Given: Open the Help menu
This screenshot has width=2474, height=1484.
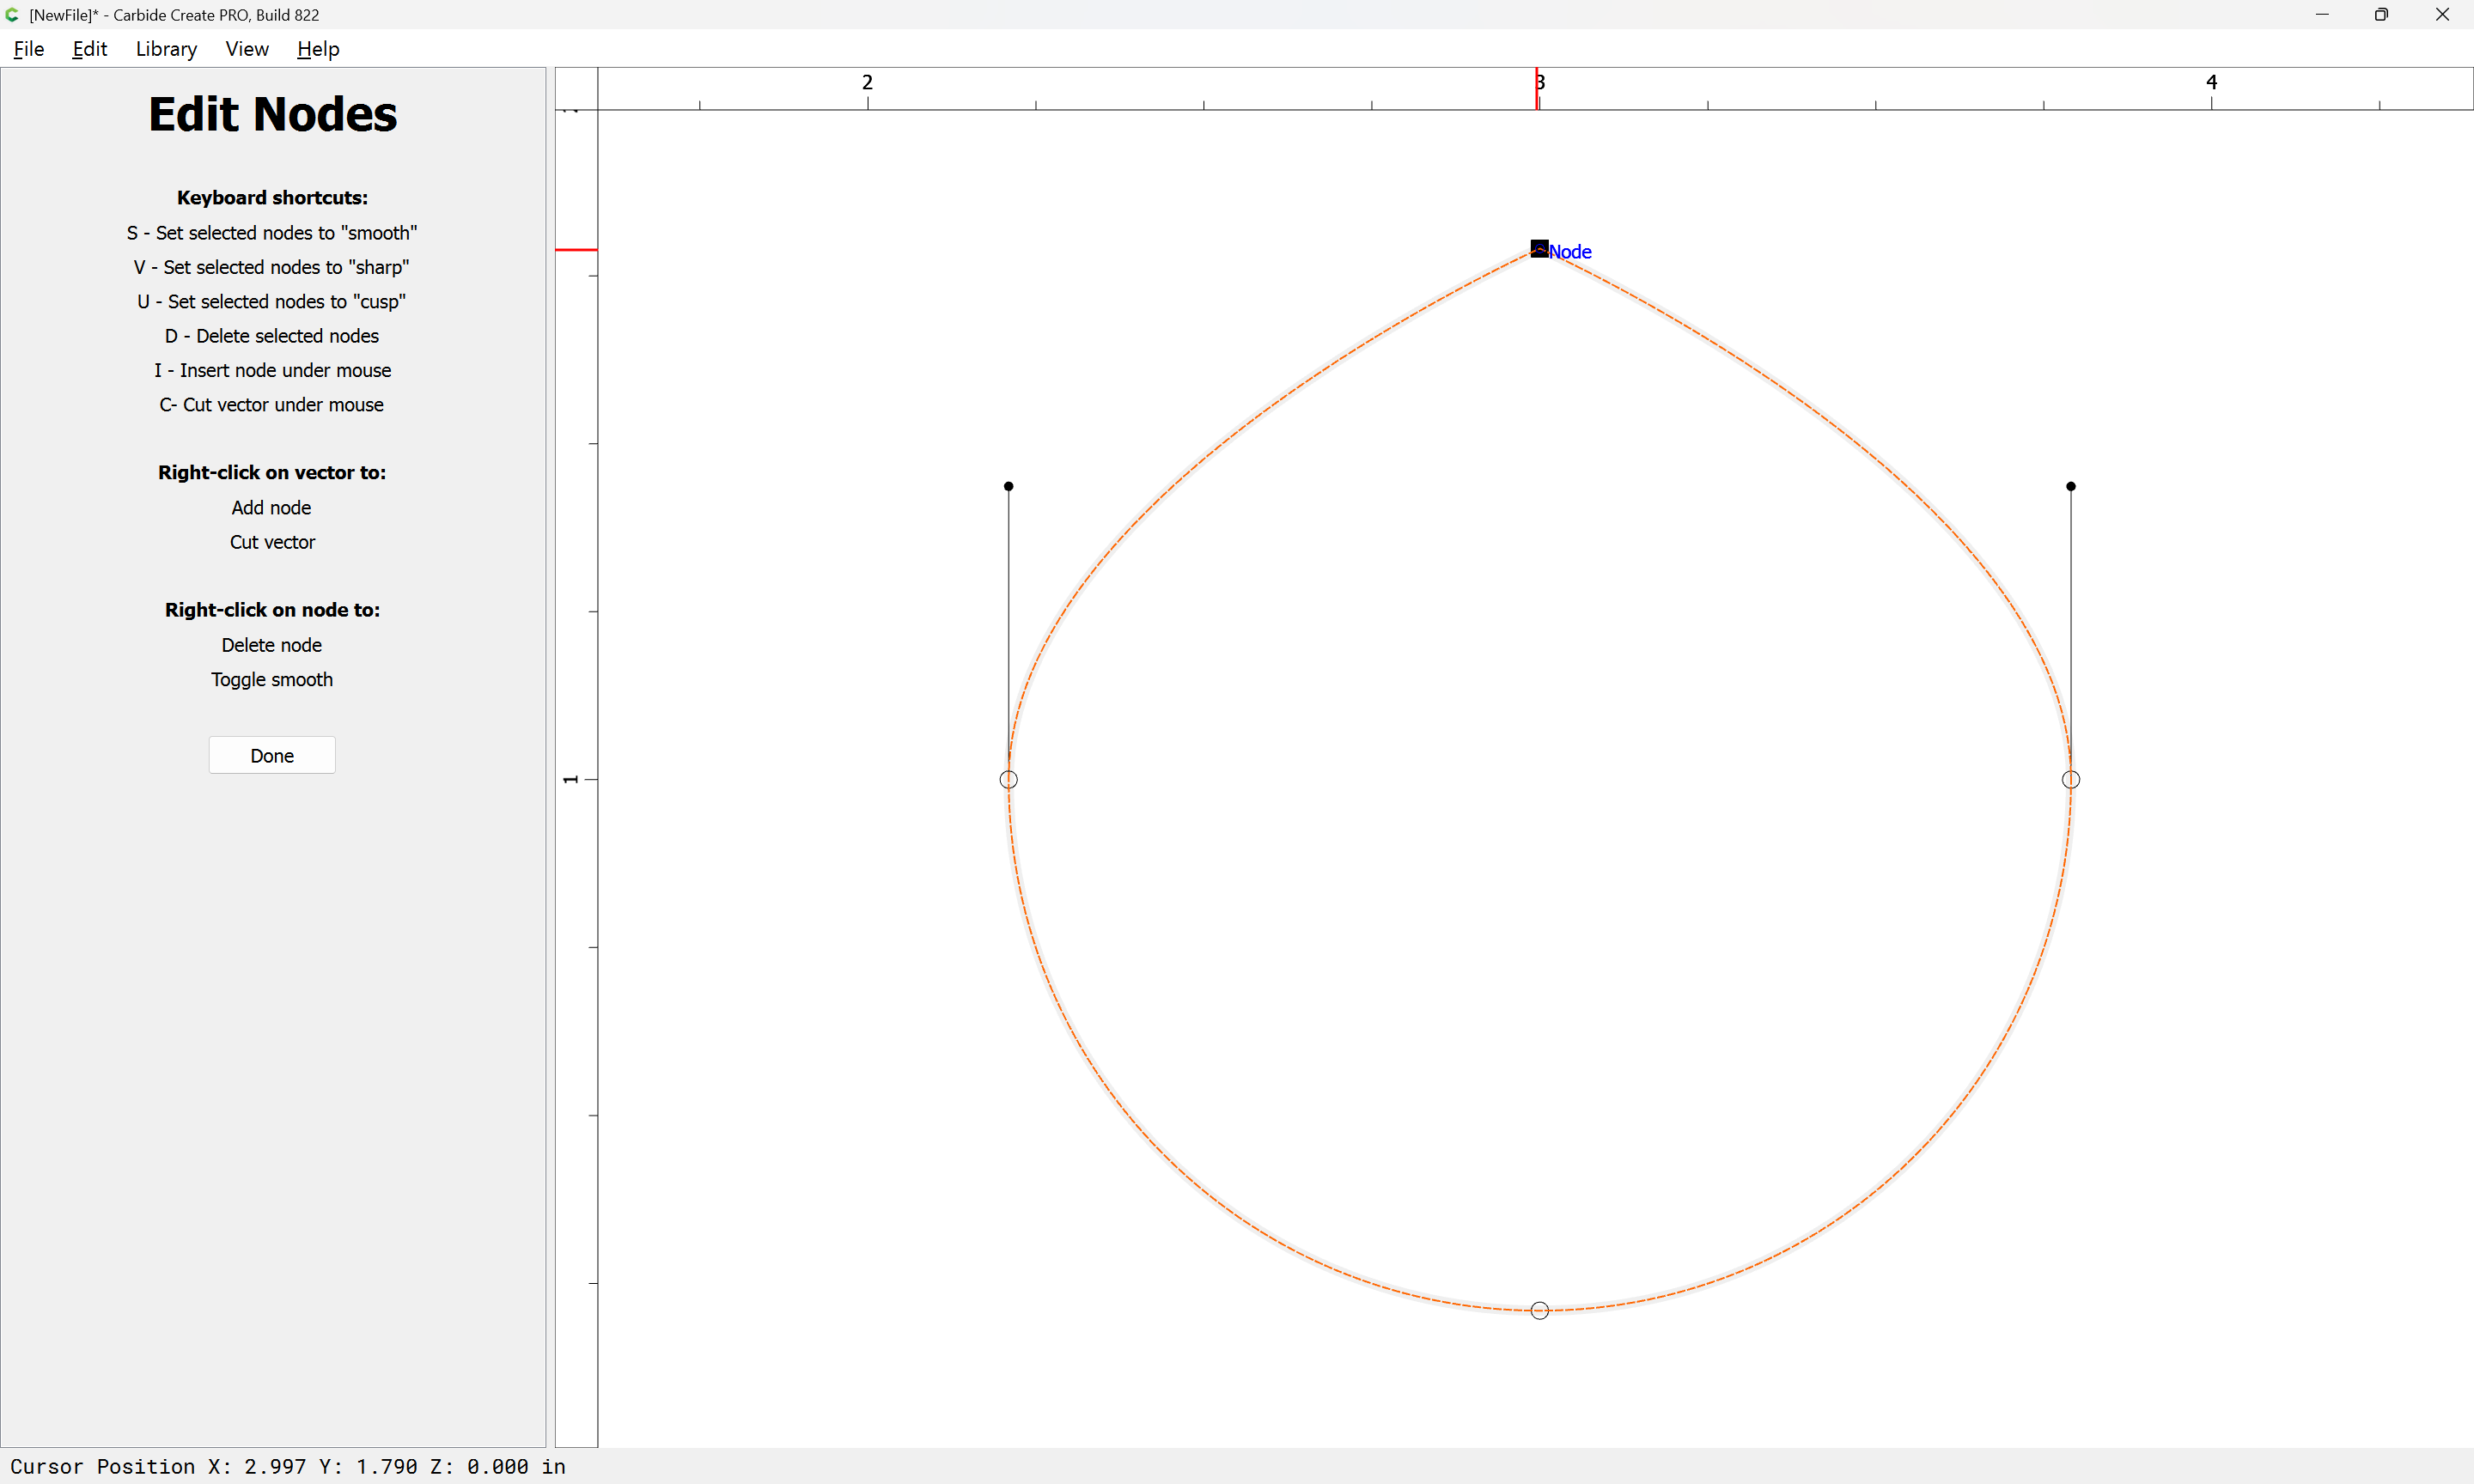Looking at the screenshot, I should (318, 49).
